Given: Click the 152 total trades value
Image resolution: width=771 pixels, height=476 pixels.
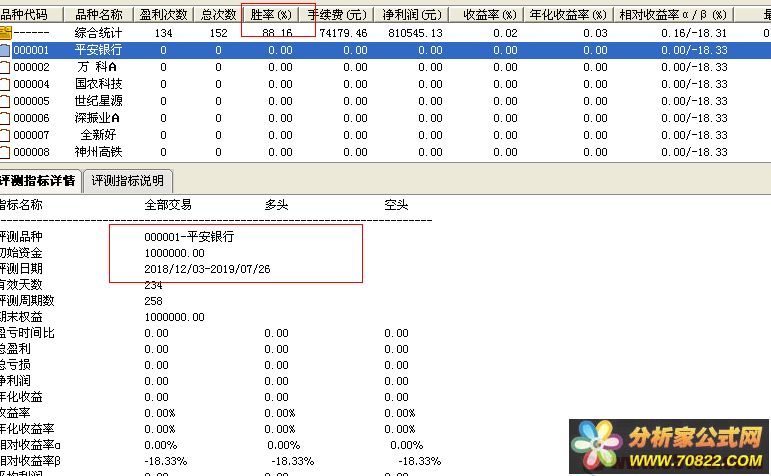Looking at the screenshot, I should 218,33.
